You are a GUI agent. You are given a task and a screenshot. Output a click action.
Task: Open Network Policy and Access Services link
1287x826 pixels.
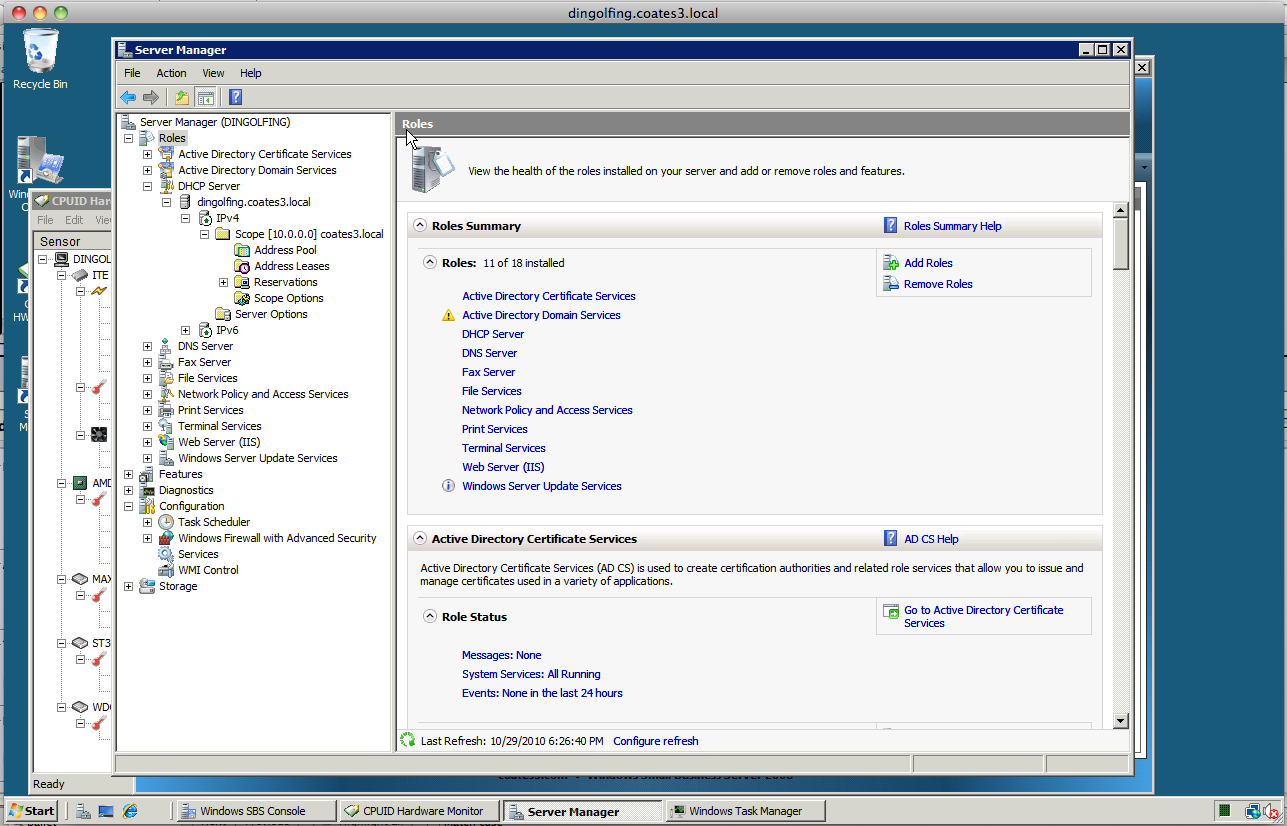coord(547,410)
